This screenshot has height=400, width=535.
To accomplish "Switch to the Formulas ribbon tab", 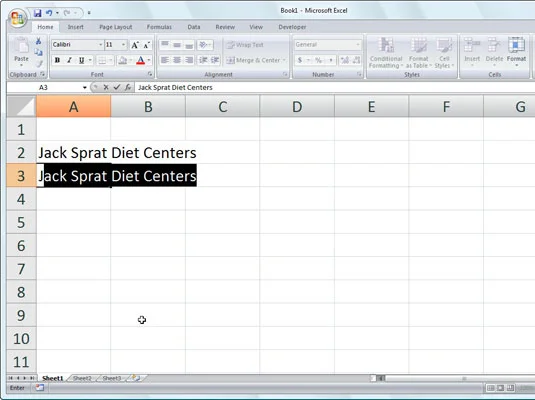I will (159, 27).
